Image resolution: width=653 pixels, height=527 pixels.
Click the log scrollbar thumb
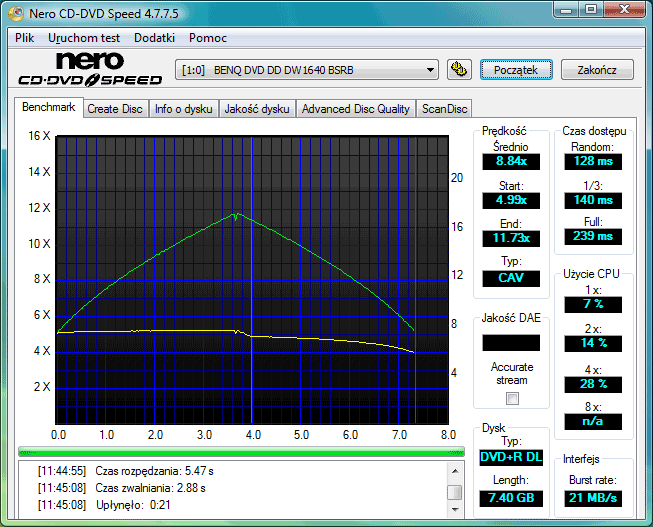(455, 492)
